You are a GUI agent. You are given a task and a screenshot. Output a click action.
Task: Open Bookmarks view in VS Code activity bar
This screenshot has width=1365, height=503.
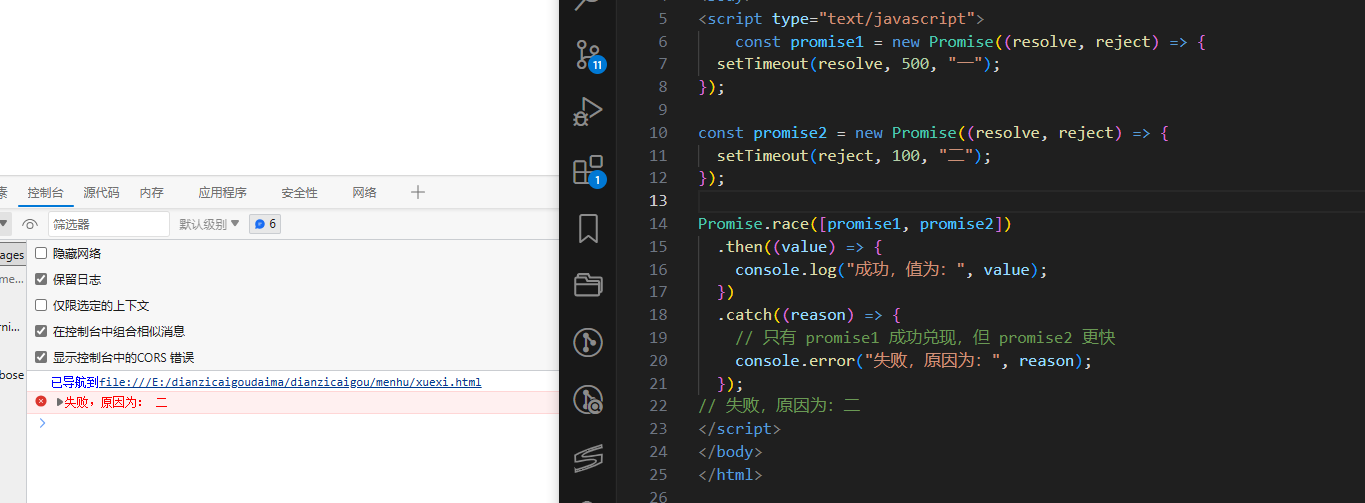(588, 228)
